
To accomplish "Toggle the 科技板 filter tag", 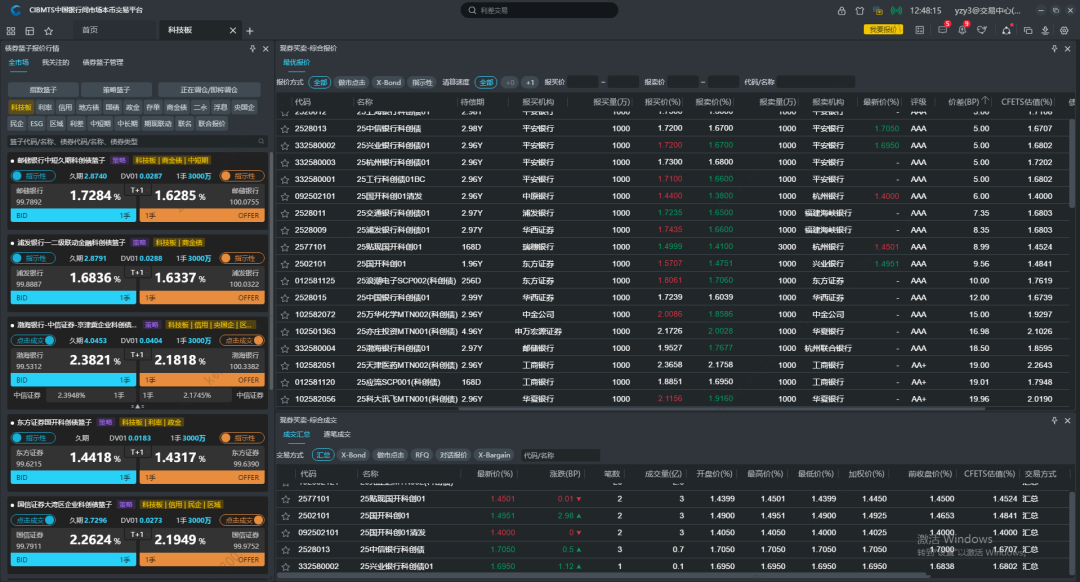I will [21, 107].
